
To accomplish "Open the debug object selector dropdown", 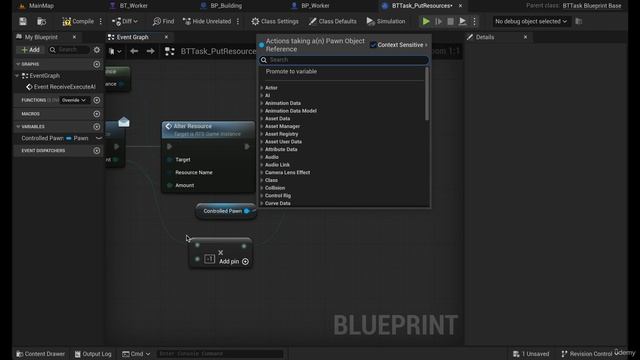I will coord(531,21).
